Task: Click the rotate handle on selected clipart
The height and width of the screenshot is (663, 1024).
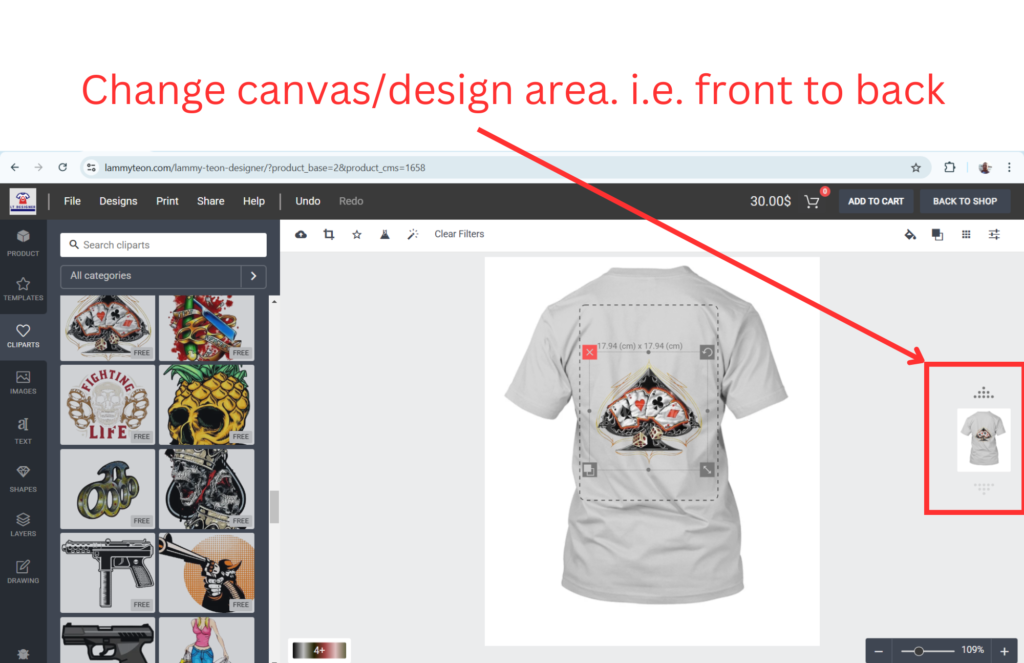Action: click(x=707, y=352)
